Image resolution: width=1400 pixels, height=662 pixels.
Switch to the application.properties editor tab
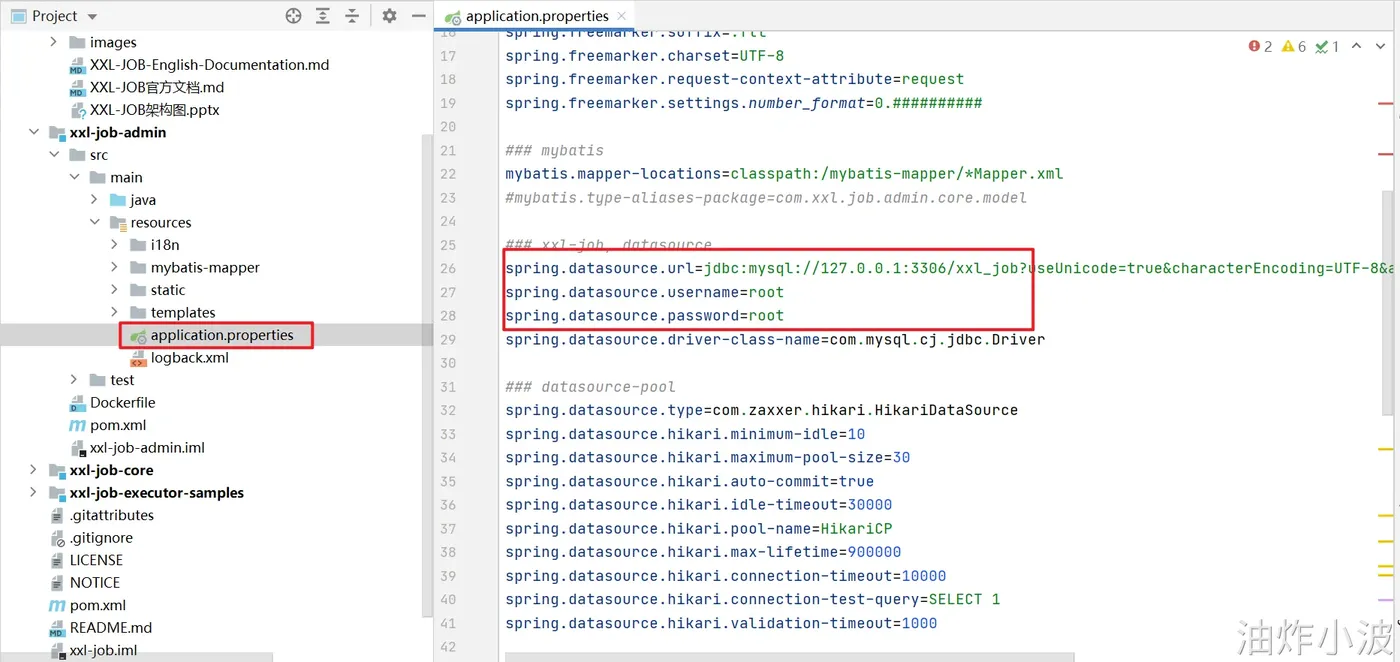point(537,16)
